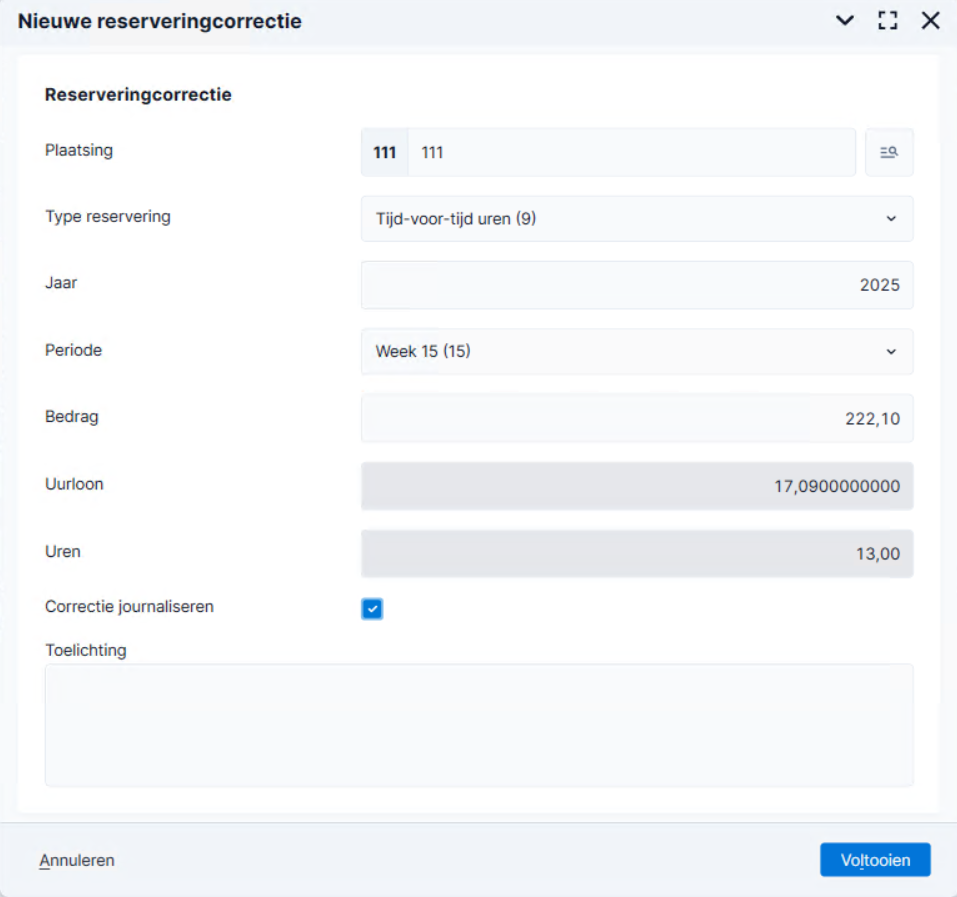Click the greyed Uren field showing 13,00
957x897 pixels.
[x=637, y=553]
